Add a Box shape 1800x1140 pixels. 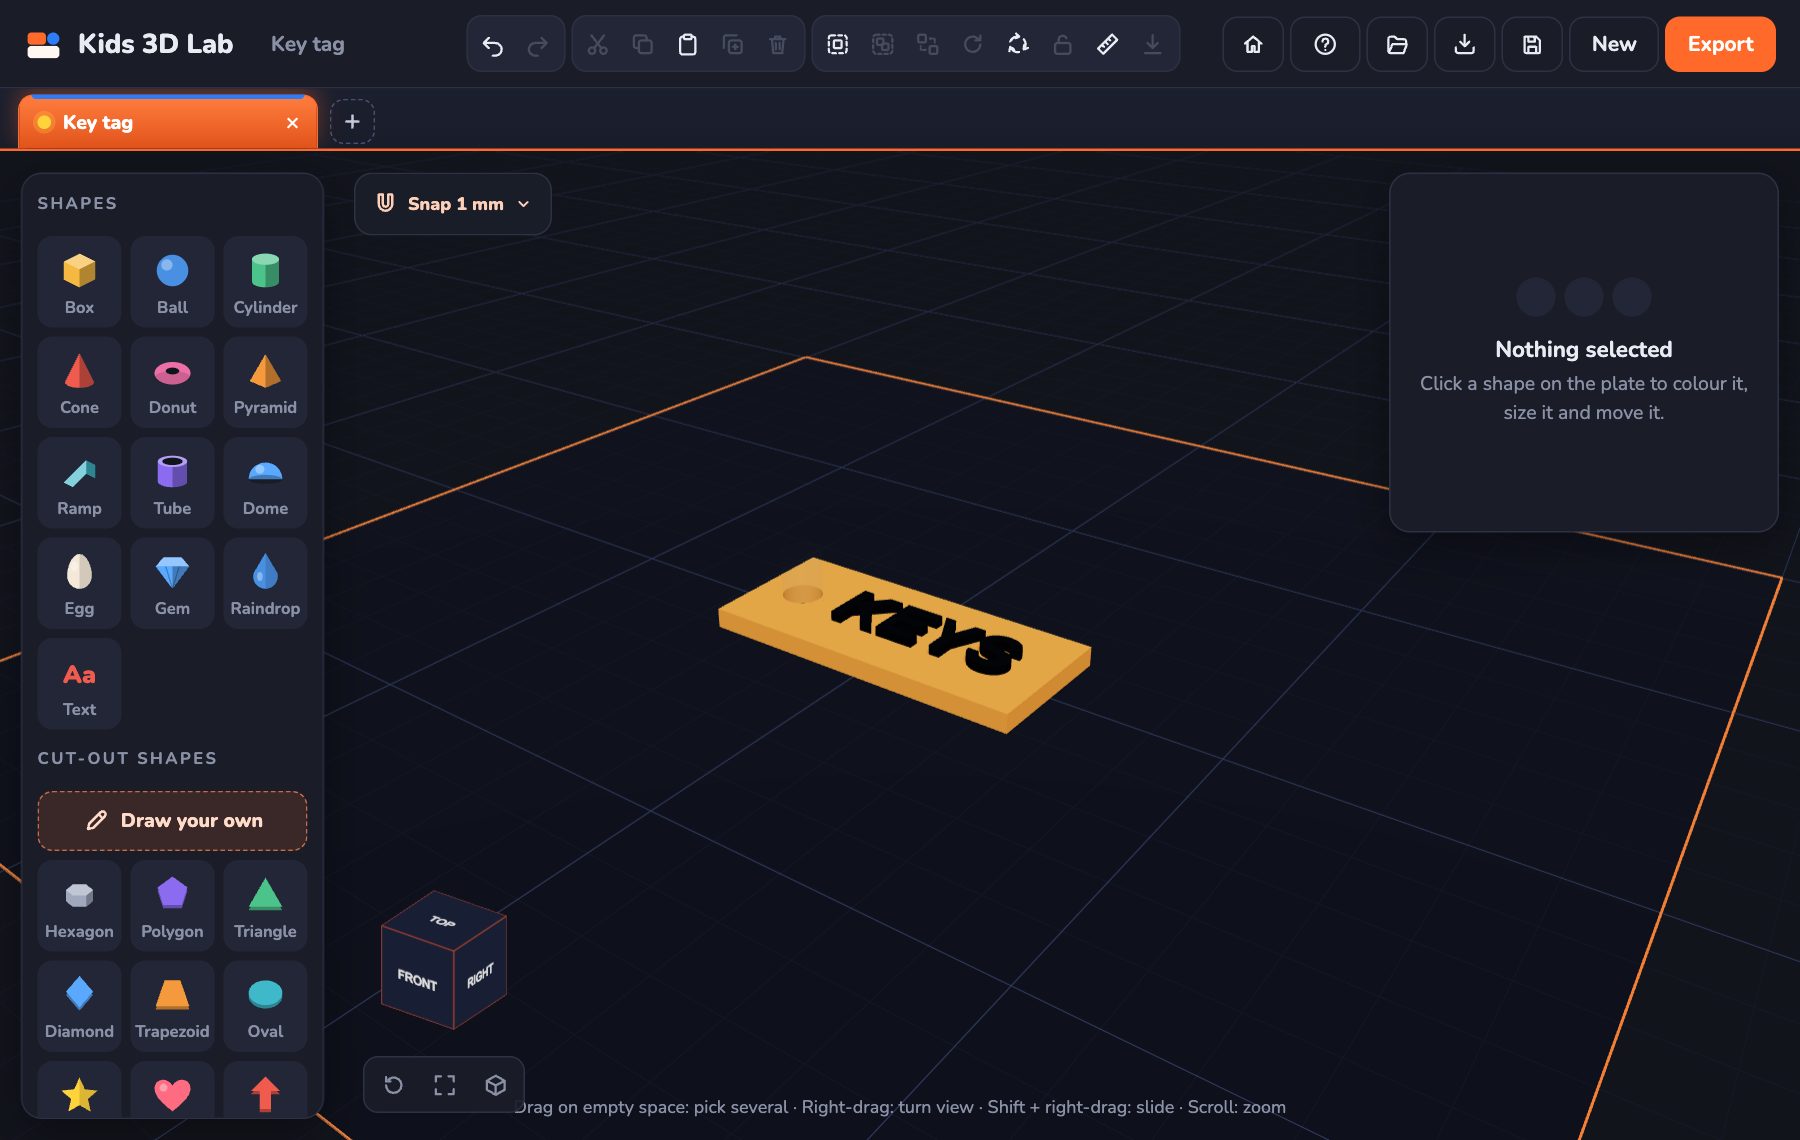(x=79, y=282)
